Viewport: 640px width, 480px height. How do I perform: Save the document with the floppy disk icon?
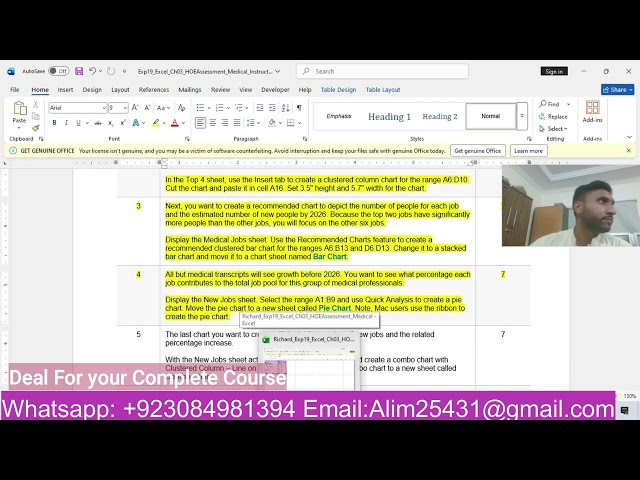(79, 71)
